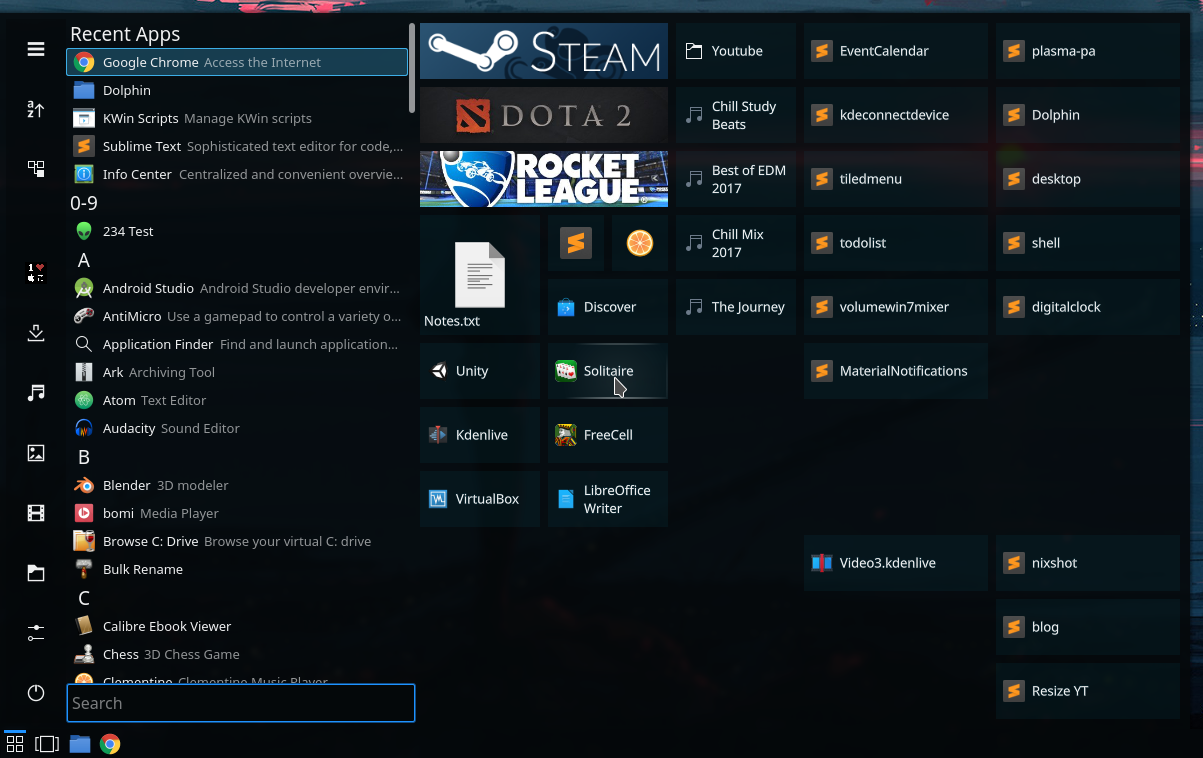This screenshot has height=758, width=1203.
Task: Open Calibre Ebook Viewer from the list
Action: coord(237,626)
